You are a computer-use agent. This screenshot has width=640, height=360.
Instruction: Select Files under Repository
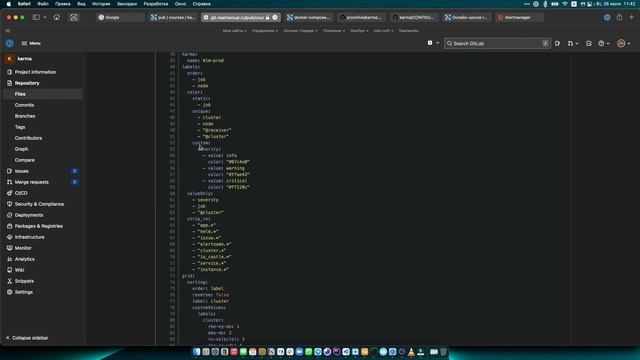coord(42,94)
